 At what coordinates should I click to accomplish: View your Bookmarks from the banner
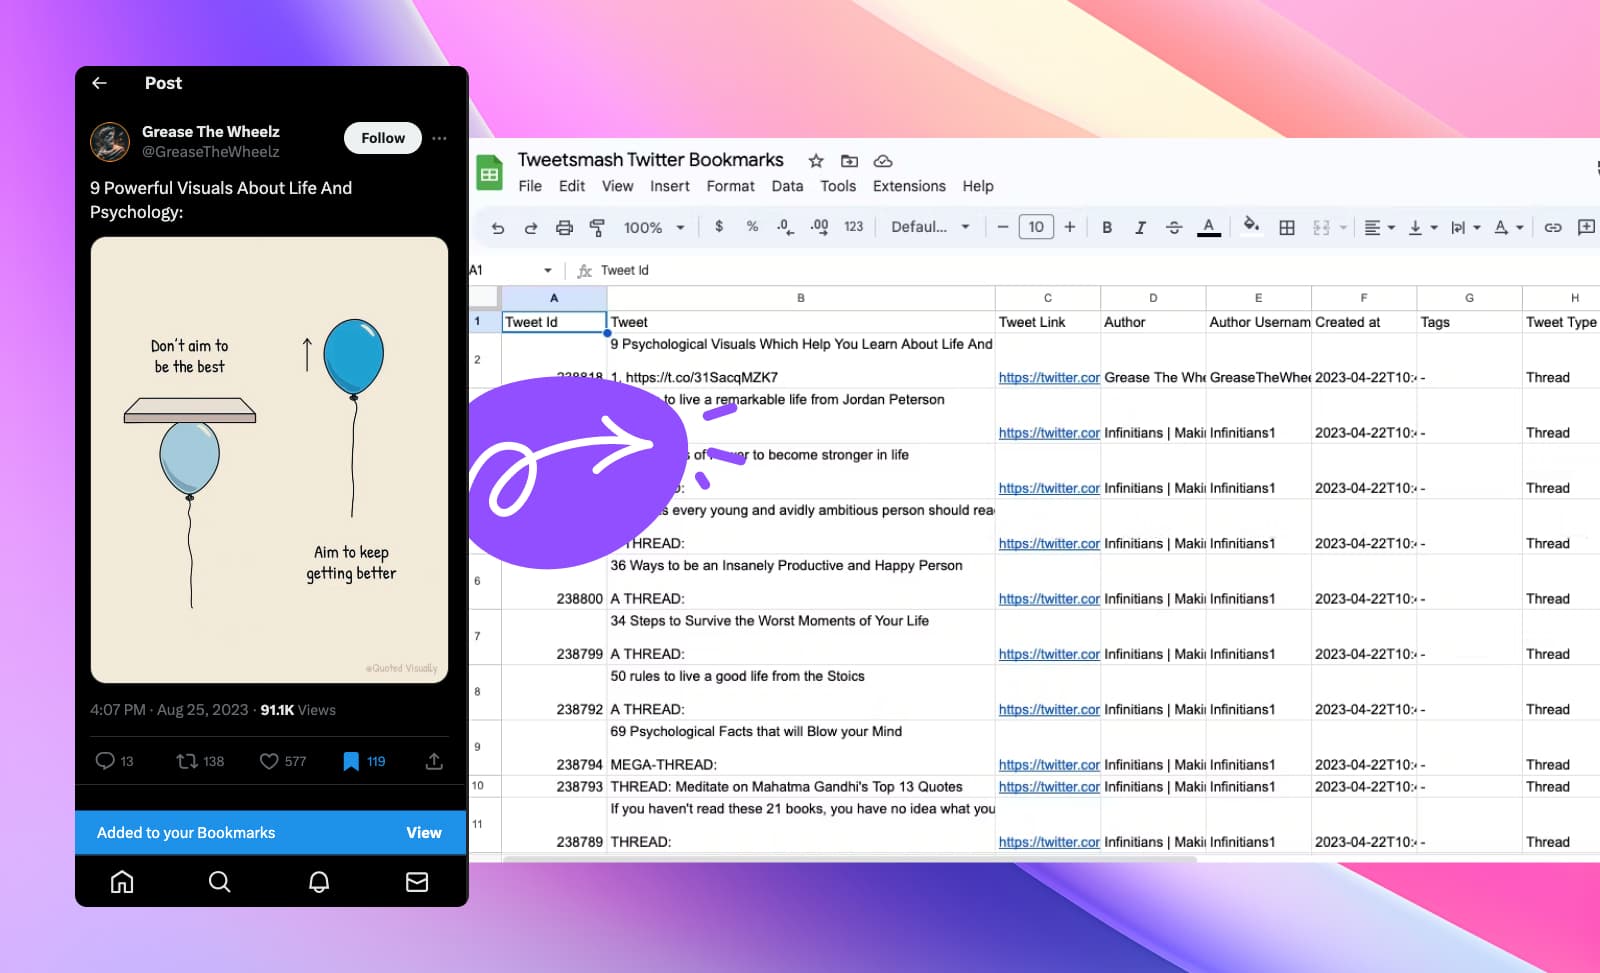[x=423, y=833]
